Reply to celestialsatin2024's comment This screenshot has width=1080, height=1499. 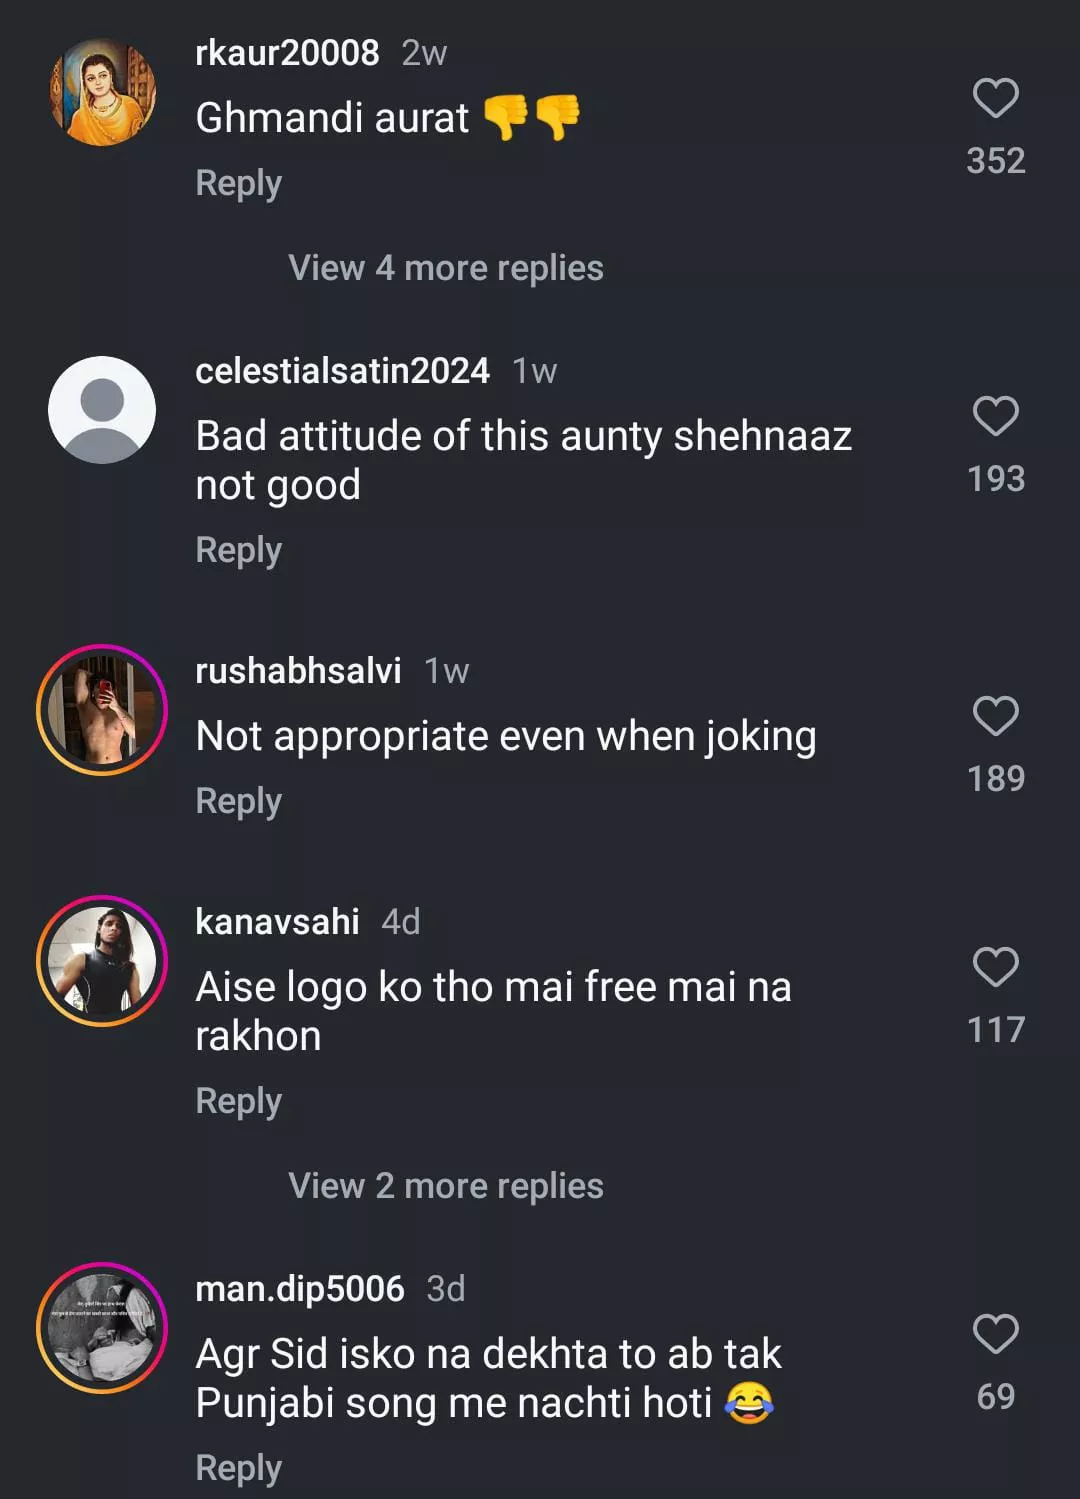point(238,550)
